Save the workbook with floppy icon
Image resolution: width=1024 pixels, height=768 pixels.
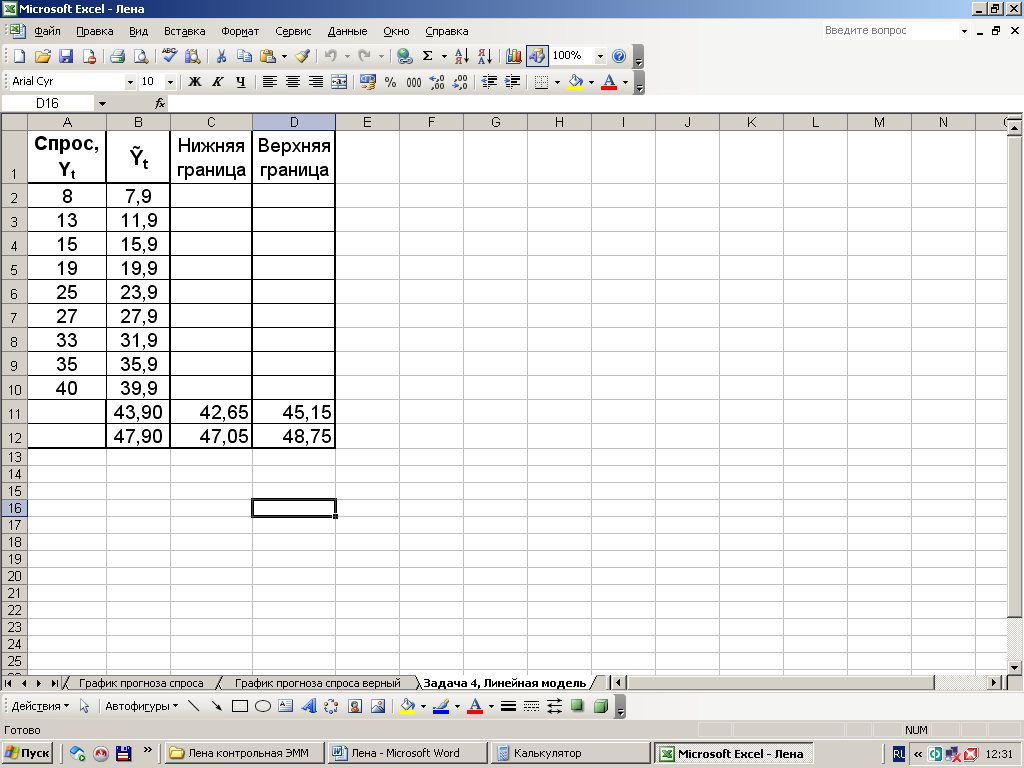tap(66, 56)
